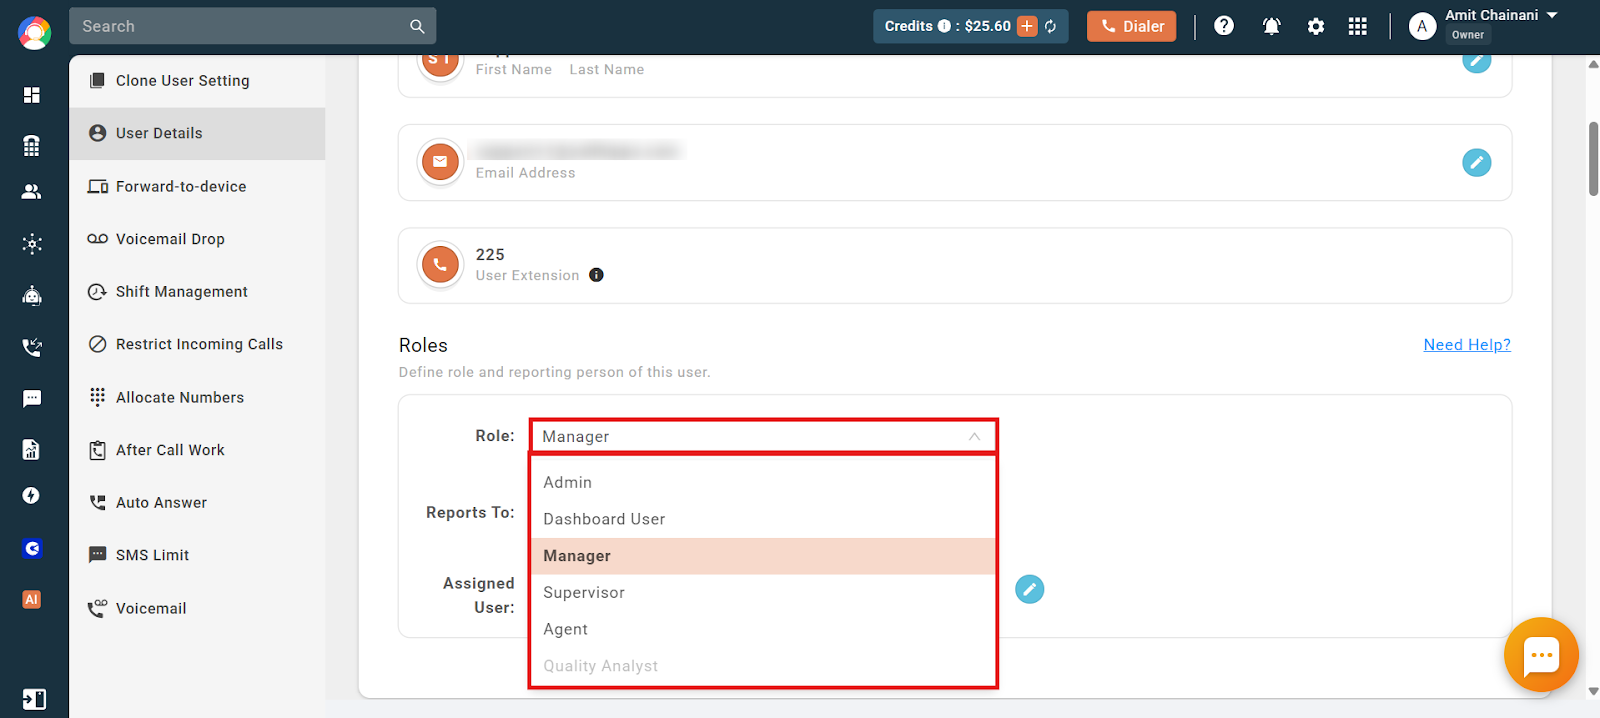
Task: Open the messages chat icon in left sidebar
Action: pyautogui.click(x=32, y=399)
